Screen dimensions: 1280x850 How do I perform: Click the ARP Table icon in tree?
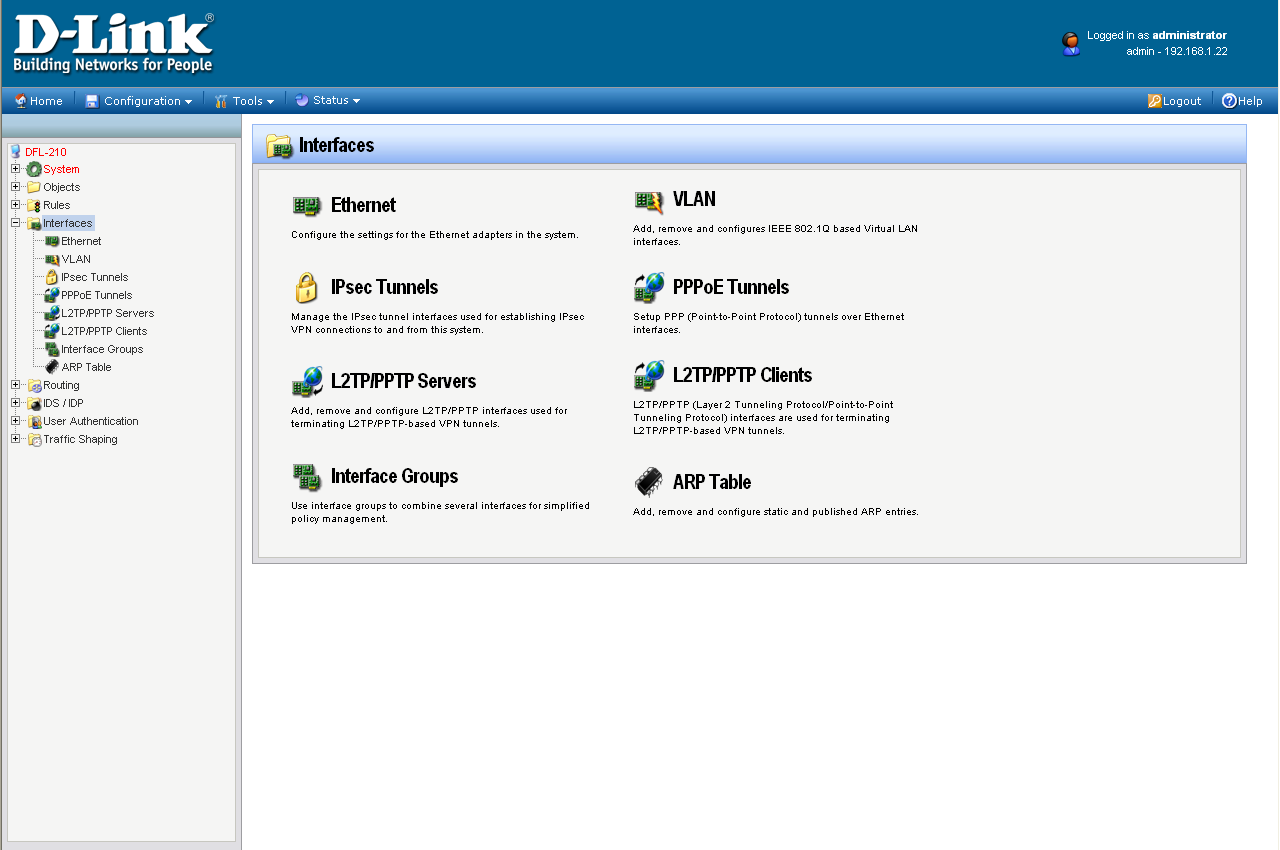tap(52, 367)
